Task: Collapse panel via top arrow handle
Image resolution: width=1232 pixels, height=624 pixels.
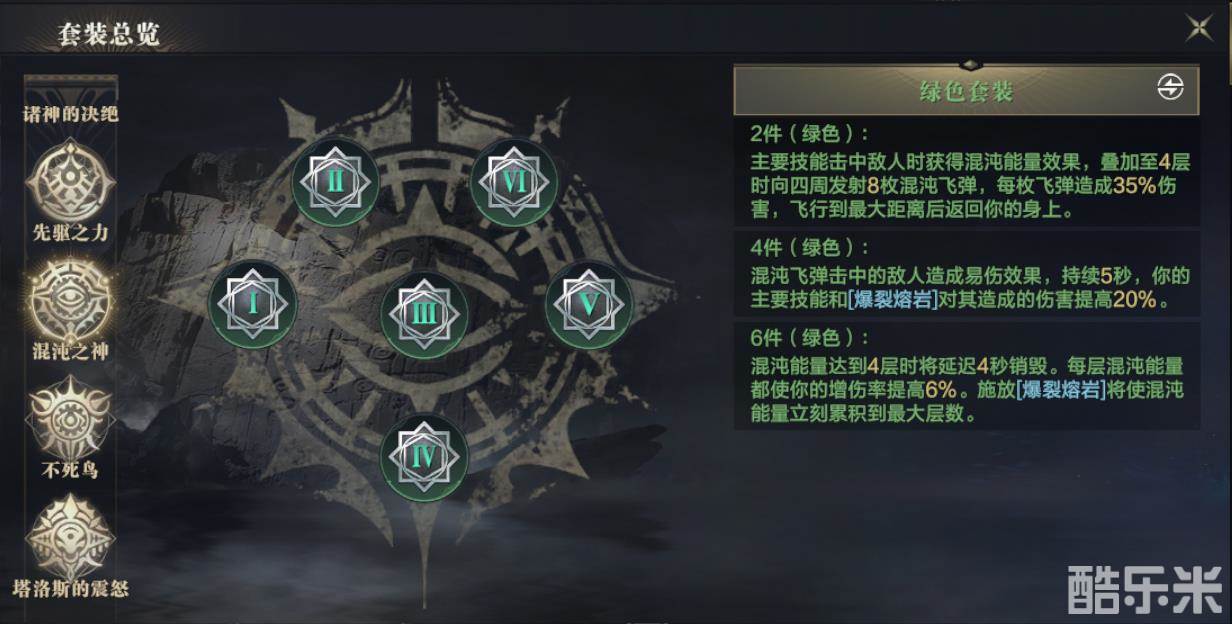Action: pos(966,64)
